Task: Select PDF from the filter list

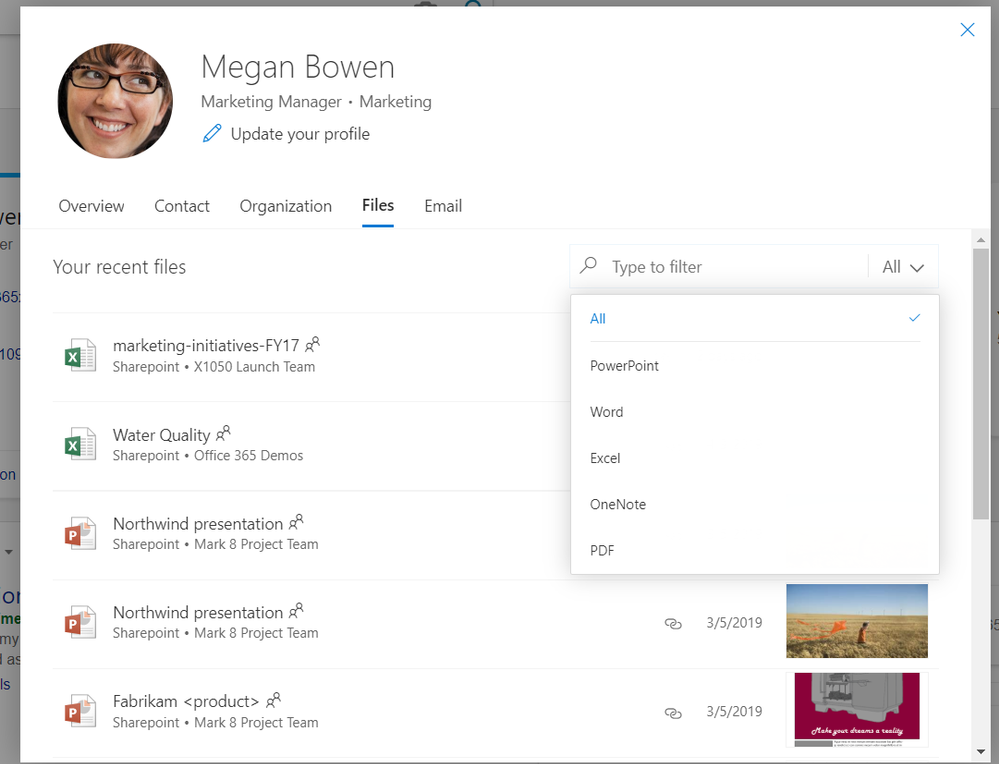Action: (601, 550)
